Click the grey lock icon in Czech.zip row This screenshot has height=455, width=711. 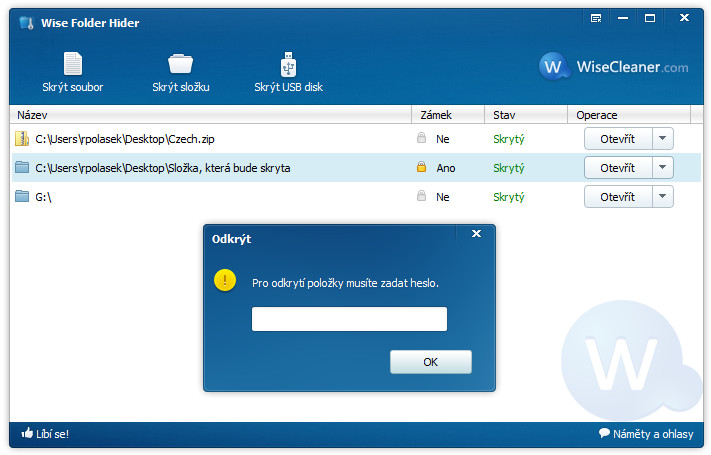(x=421, y=137)
